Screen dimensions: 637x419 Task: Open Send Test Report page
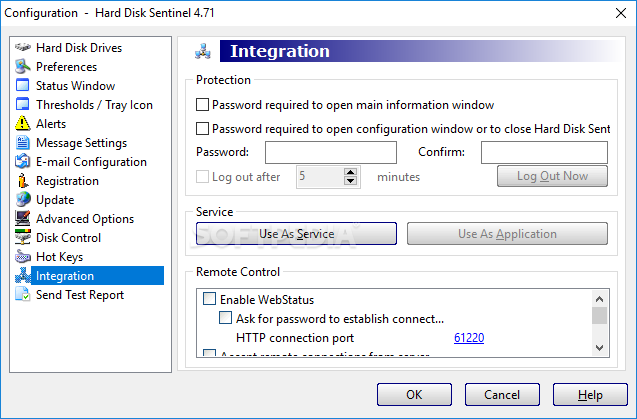(80, 295)
